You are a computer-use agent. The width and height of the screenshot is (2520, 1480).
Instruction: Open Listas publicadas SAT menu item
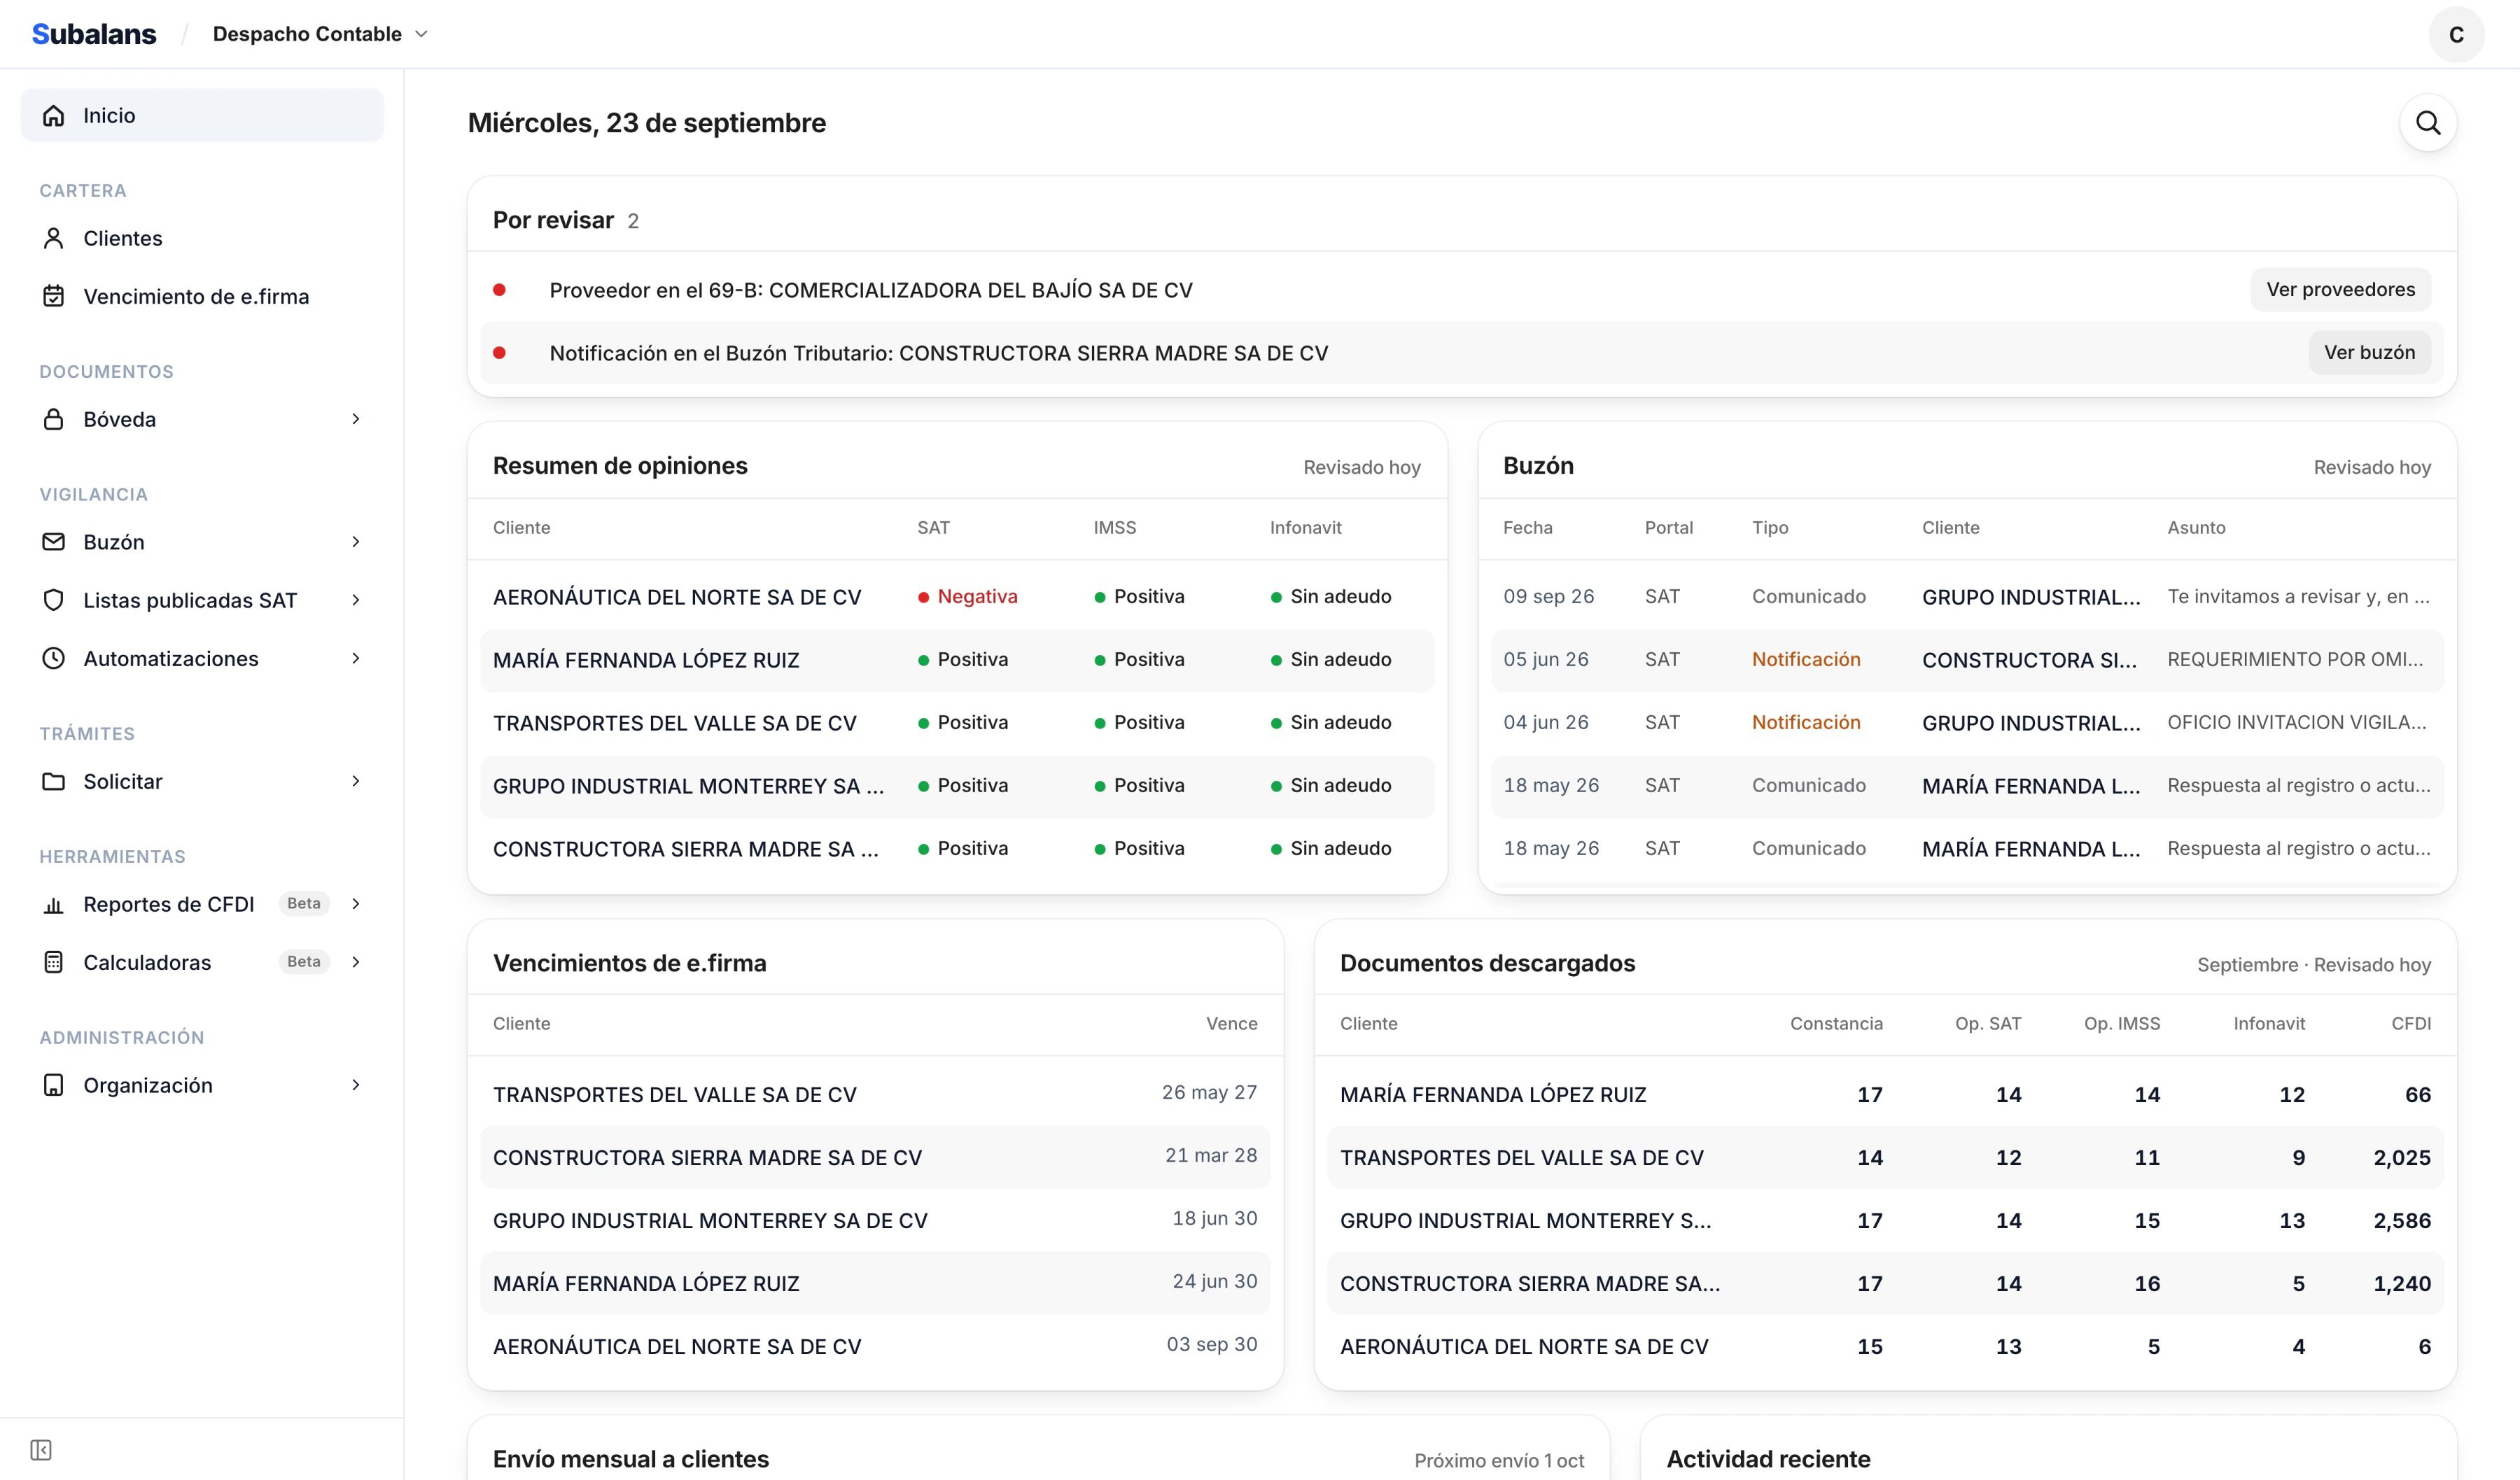(202, 600)
